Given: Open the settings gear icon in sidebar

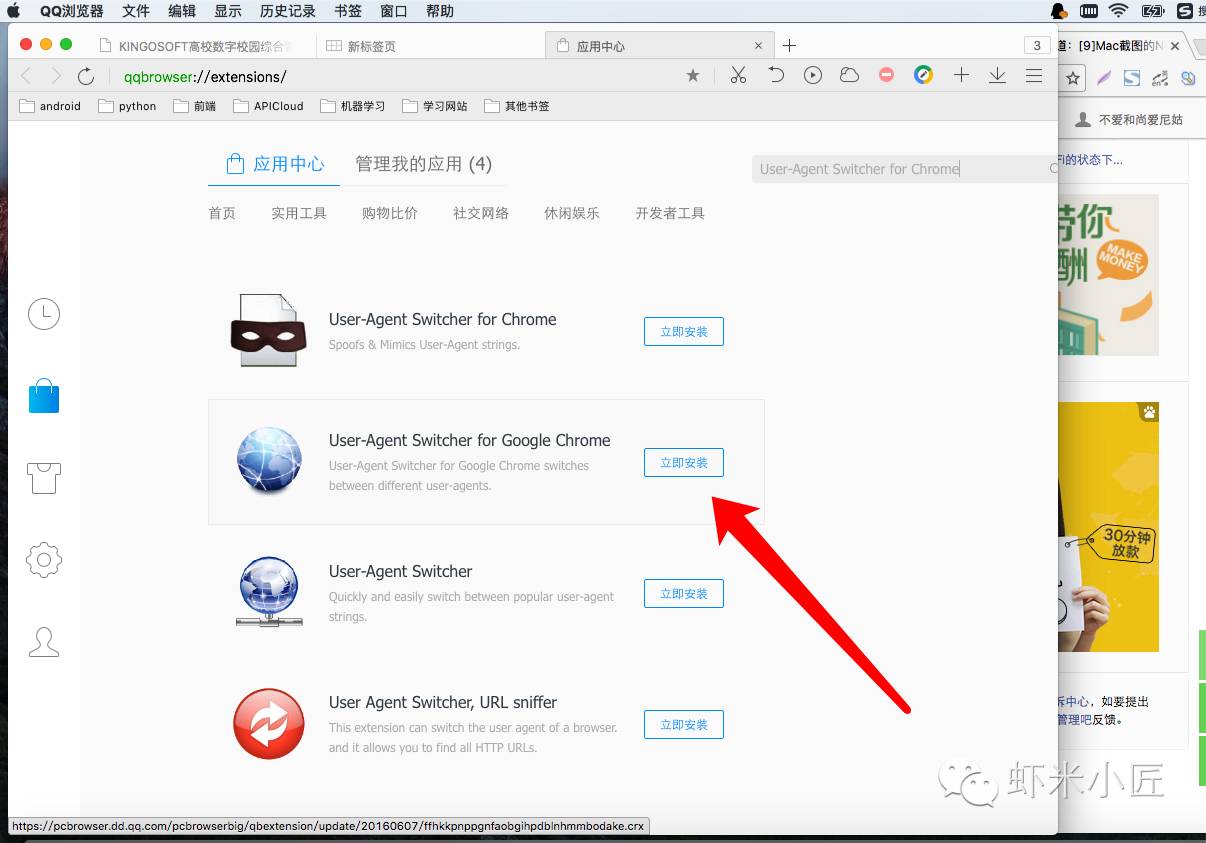Looking at the screenshot, I should click(x=44, y=559).
